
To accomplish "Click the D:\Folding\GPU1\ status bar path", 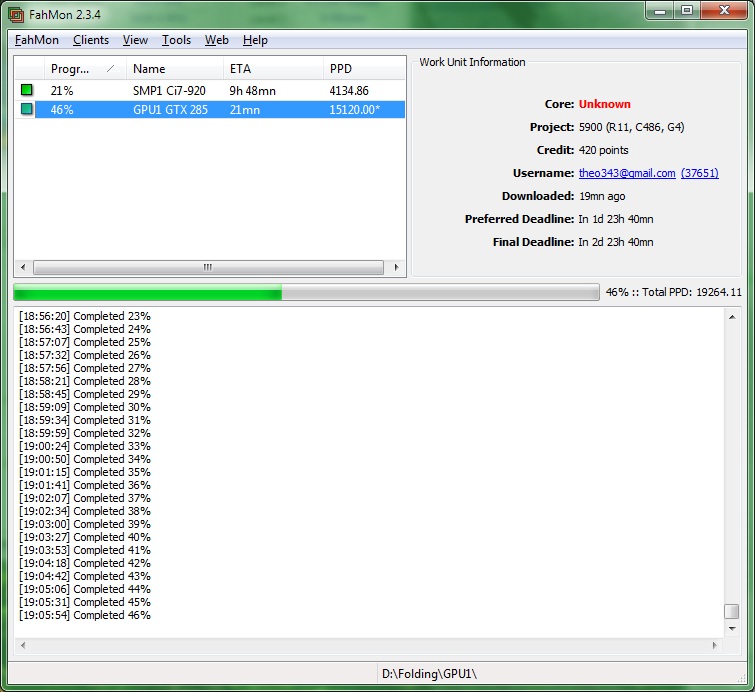I will point(429,674).
